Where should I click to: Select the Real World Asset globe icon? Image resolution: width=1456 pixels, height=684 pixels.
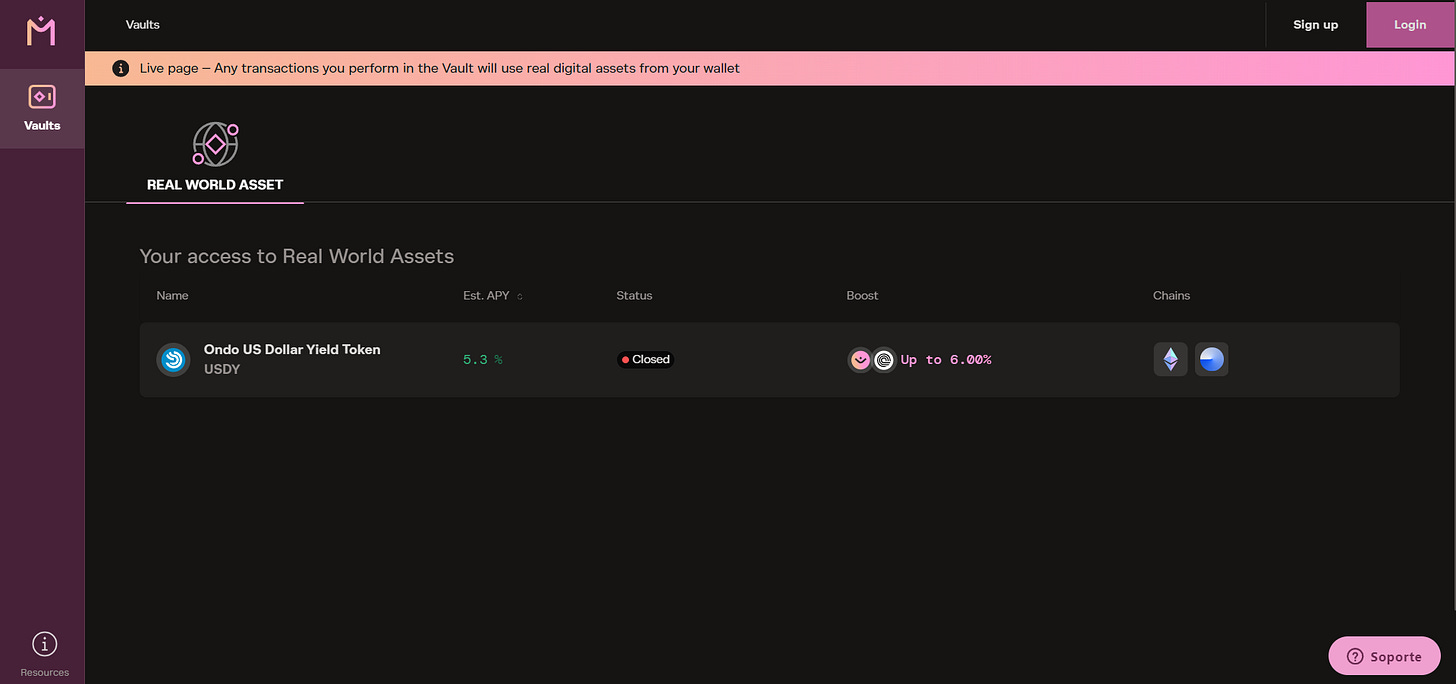point(215,144)
